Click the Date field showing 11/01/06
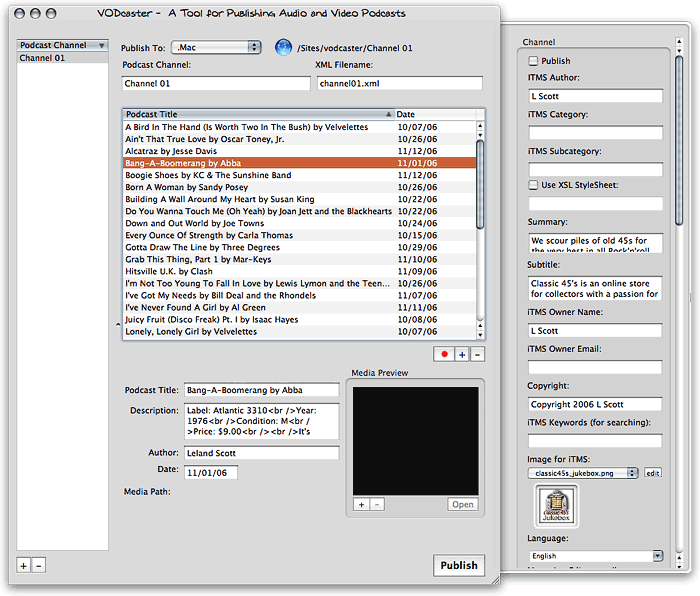700x596 pixels. [x=211, y=473]
